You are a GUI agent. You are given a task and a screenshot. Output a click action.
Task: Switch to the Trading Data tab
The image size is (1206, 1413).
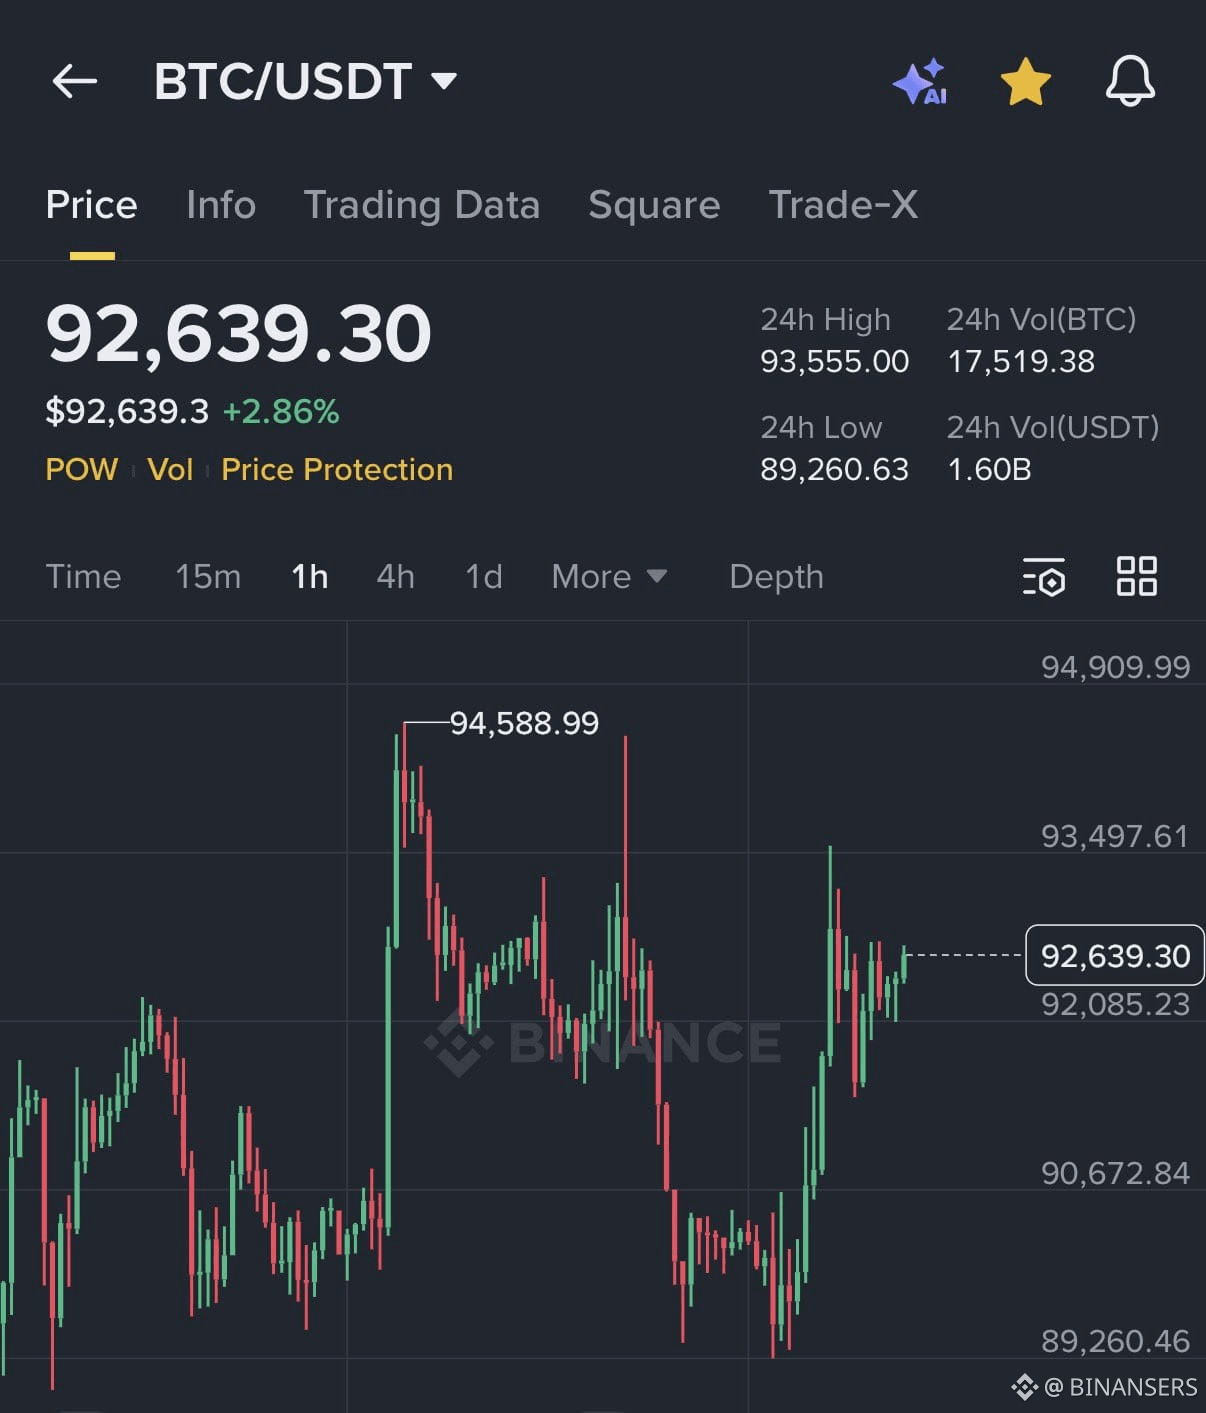click(x=422, y=205)
